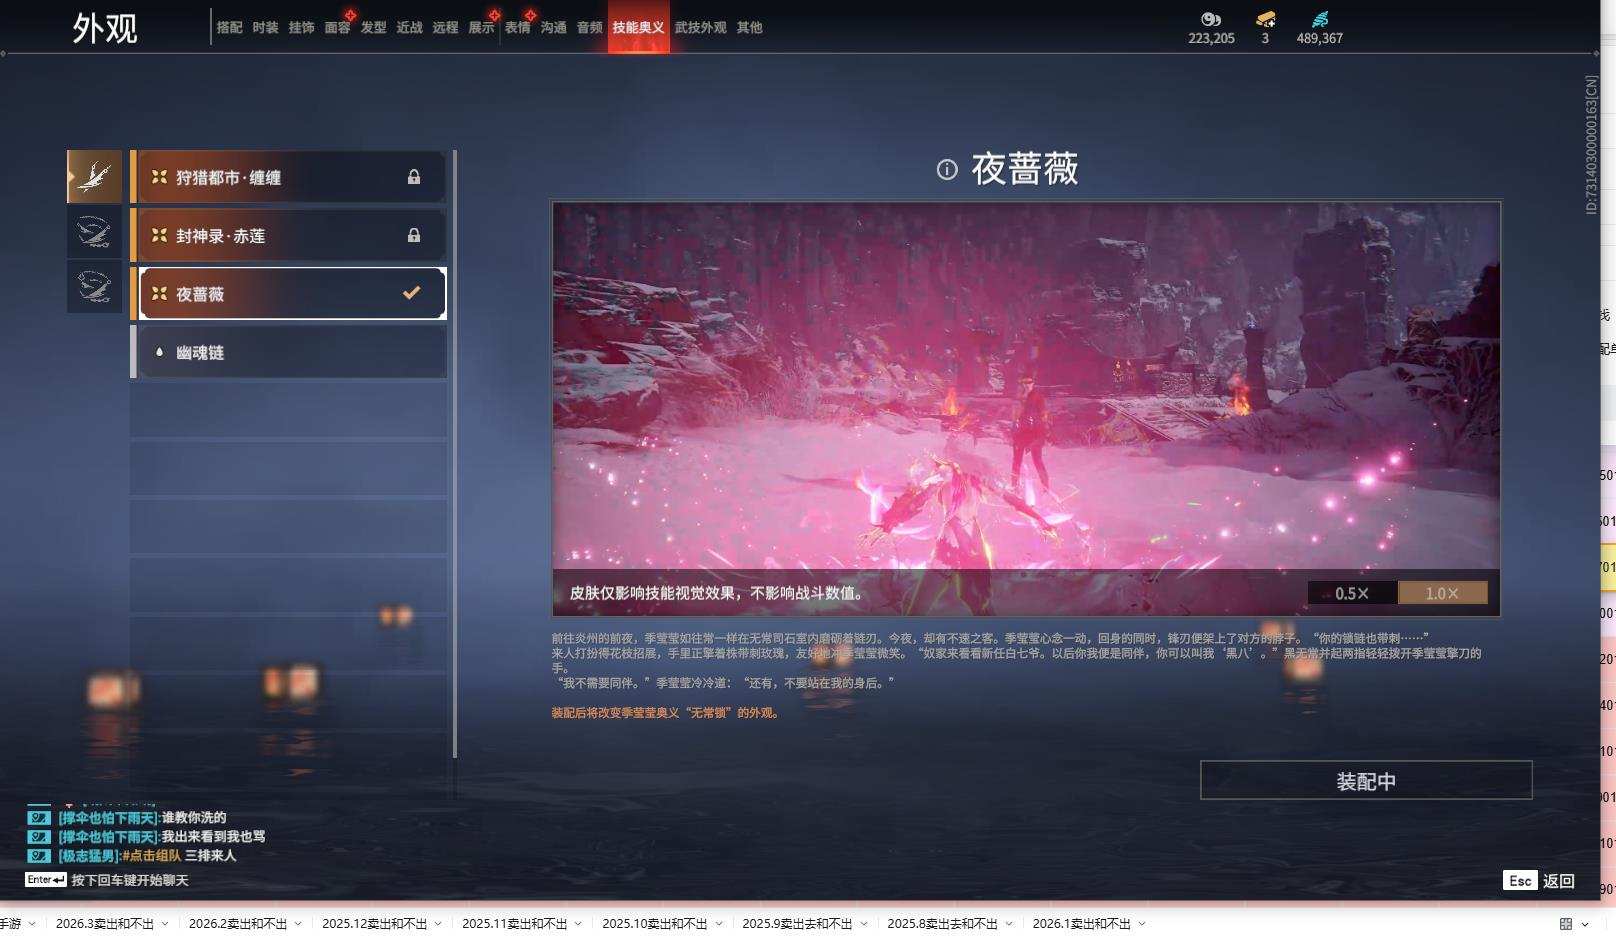Click the droplet icon next to 幽魂链
Screen dimensions: 1616x939
[x=157, y=351]
